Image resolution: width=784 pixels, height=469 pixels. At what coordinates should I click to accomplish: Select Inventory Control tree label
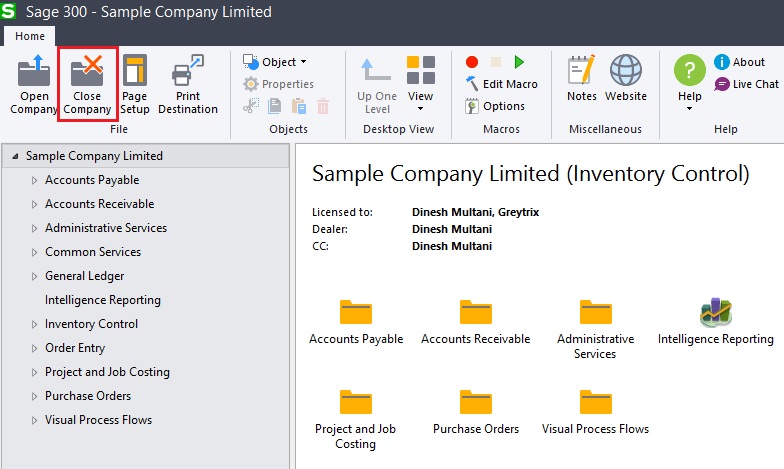tap(91, 324)
